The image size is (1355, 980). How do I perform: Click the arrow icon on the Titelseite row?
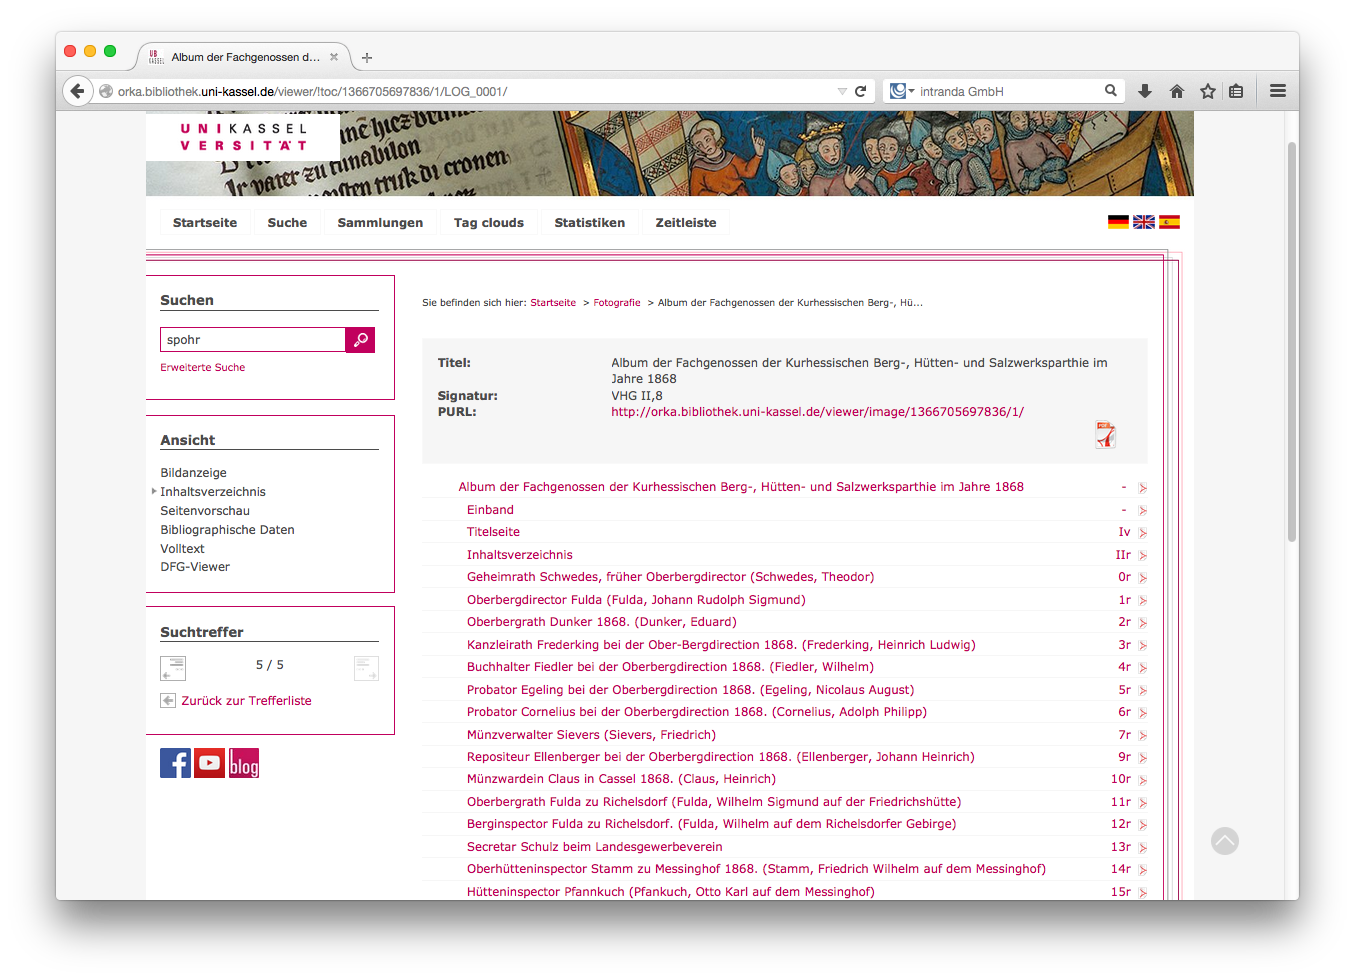click(x=1142, y=533)
